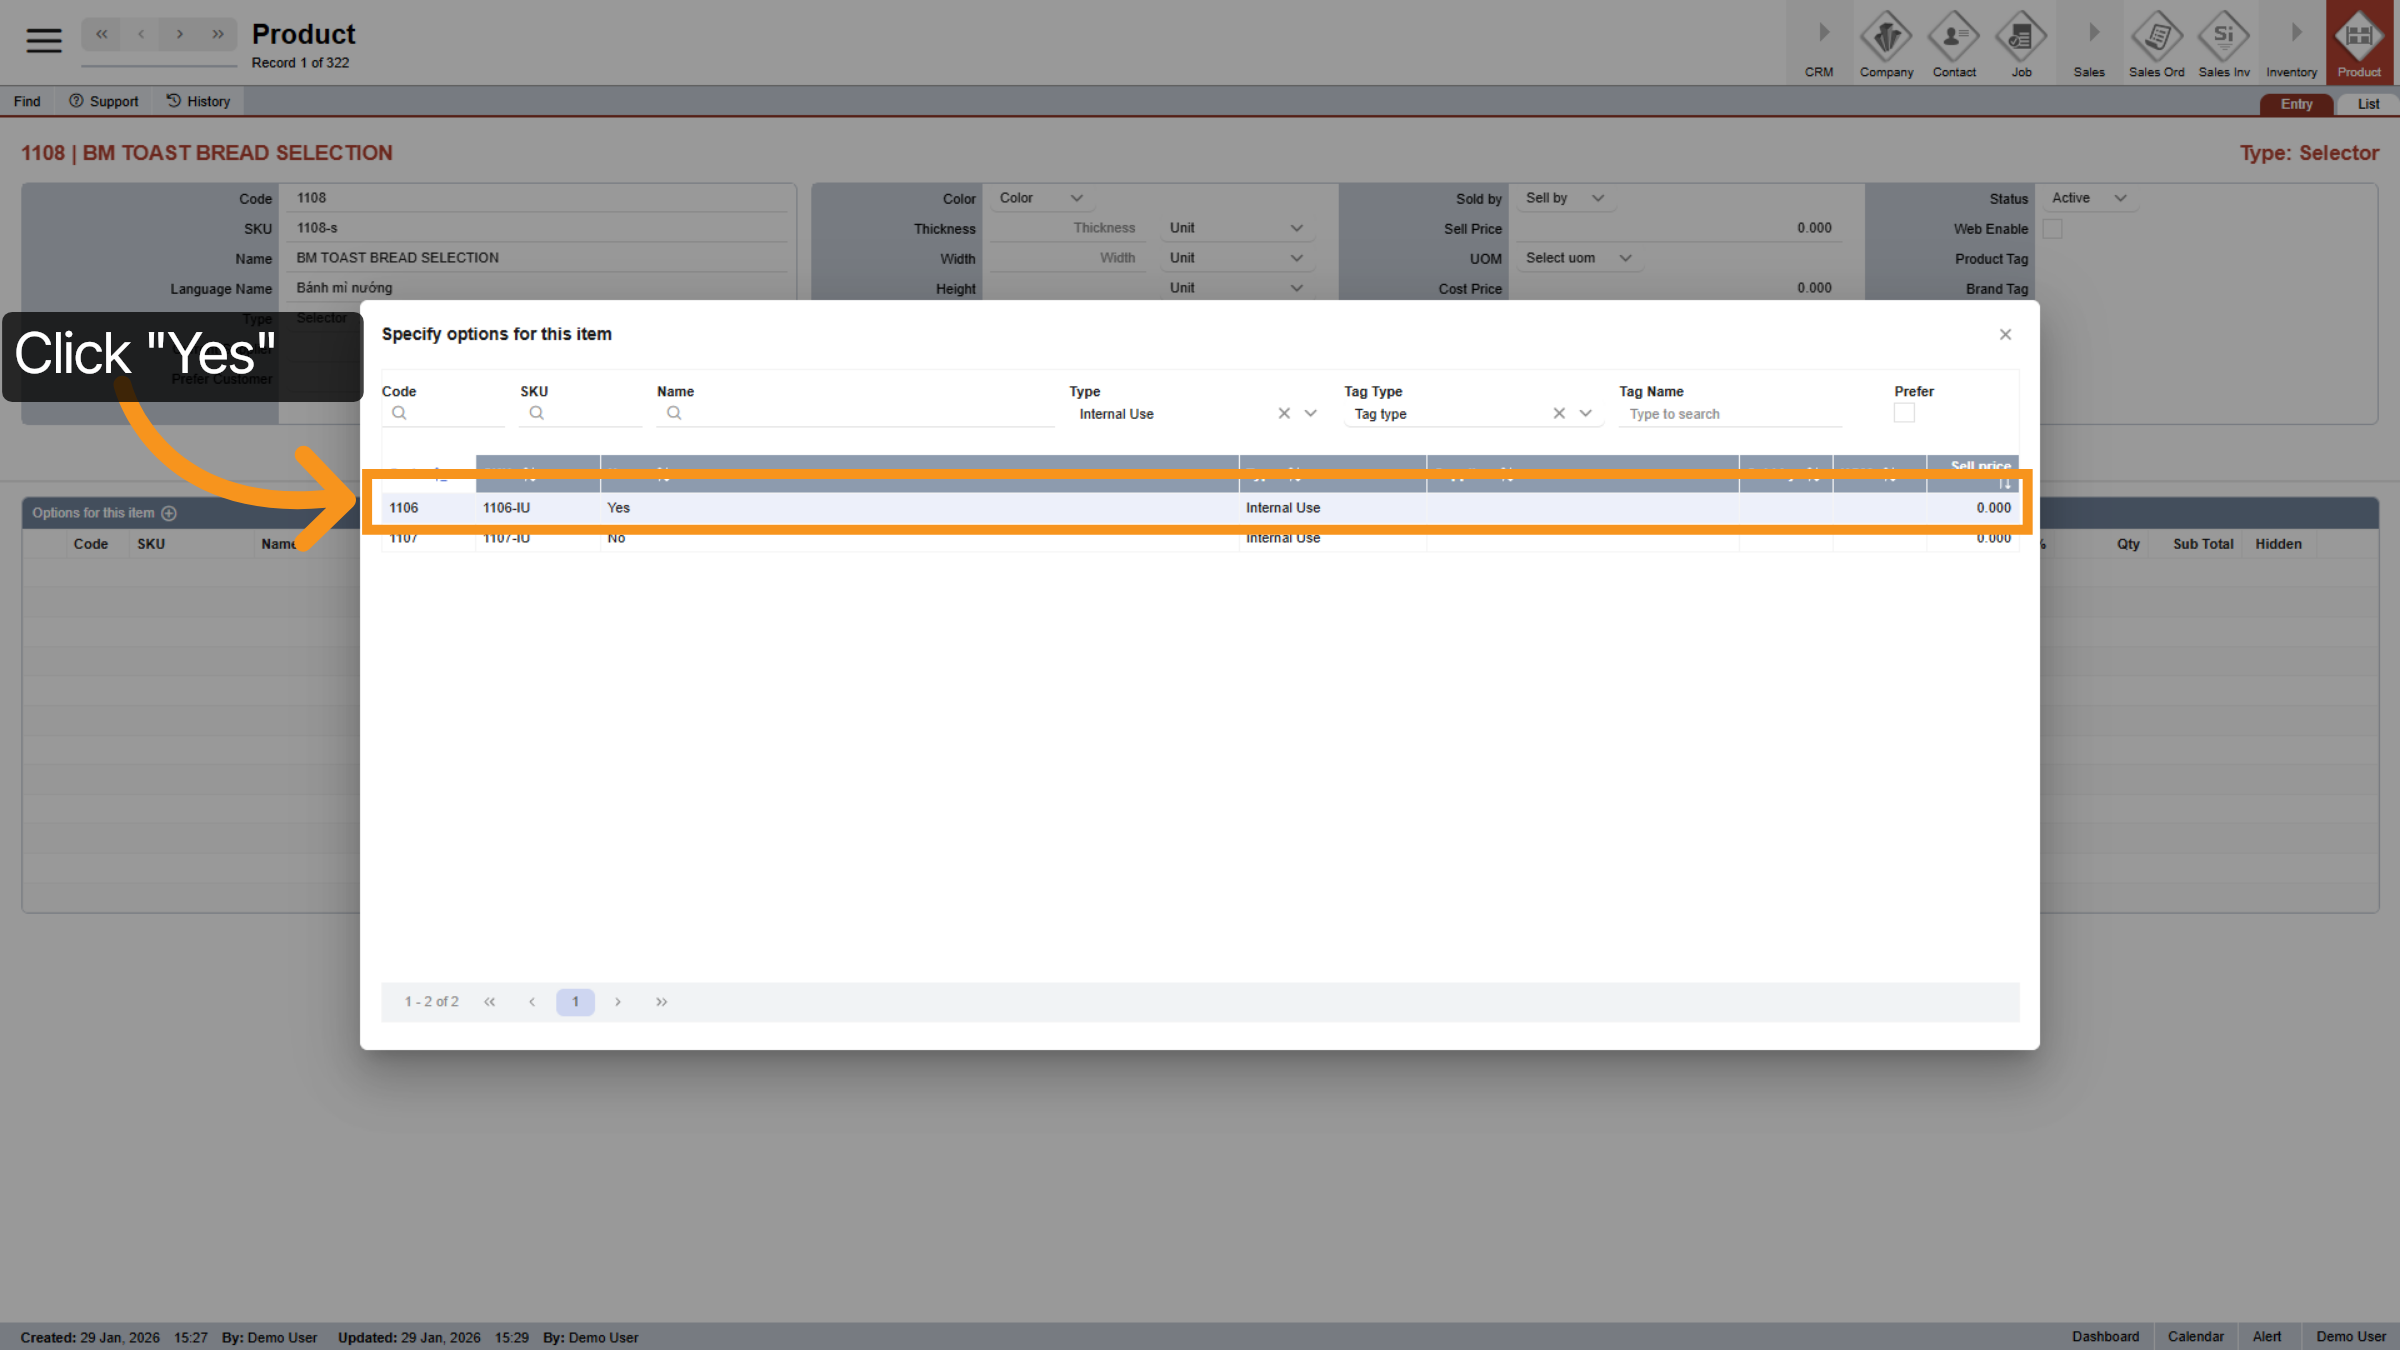This screenshot has width=2400, height=1350.
Task: Click the Sell price sort arrow
Action: [2005, 483]
